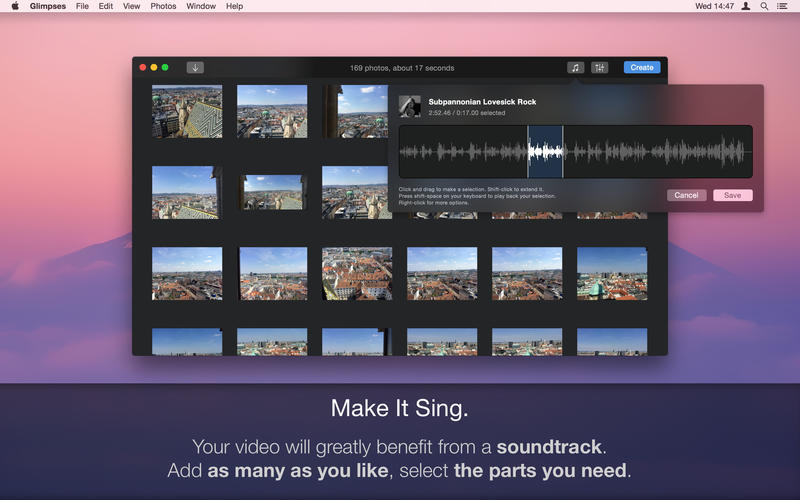
Task: Click the highlighted selection in the waveform
Action: point(545,152)
